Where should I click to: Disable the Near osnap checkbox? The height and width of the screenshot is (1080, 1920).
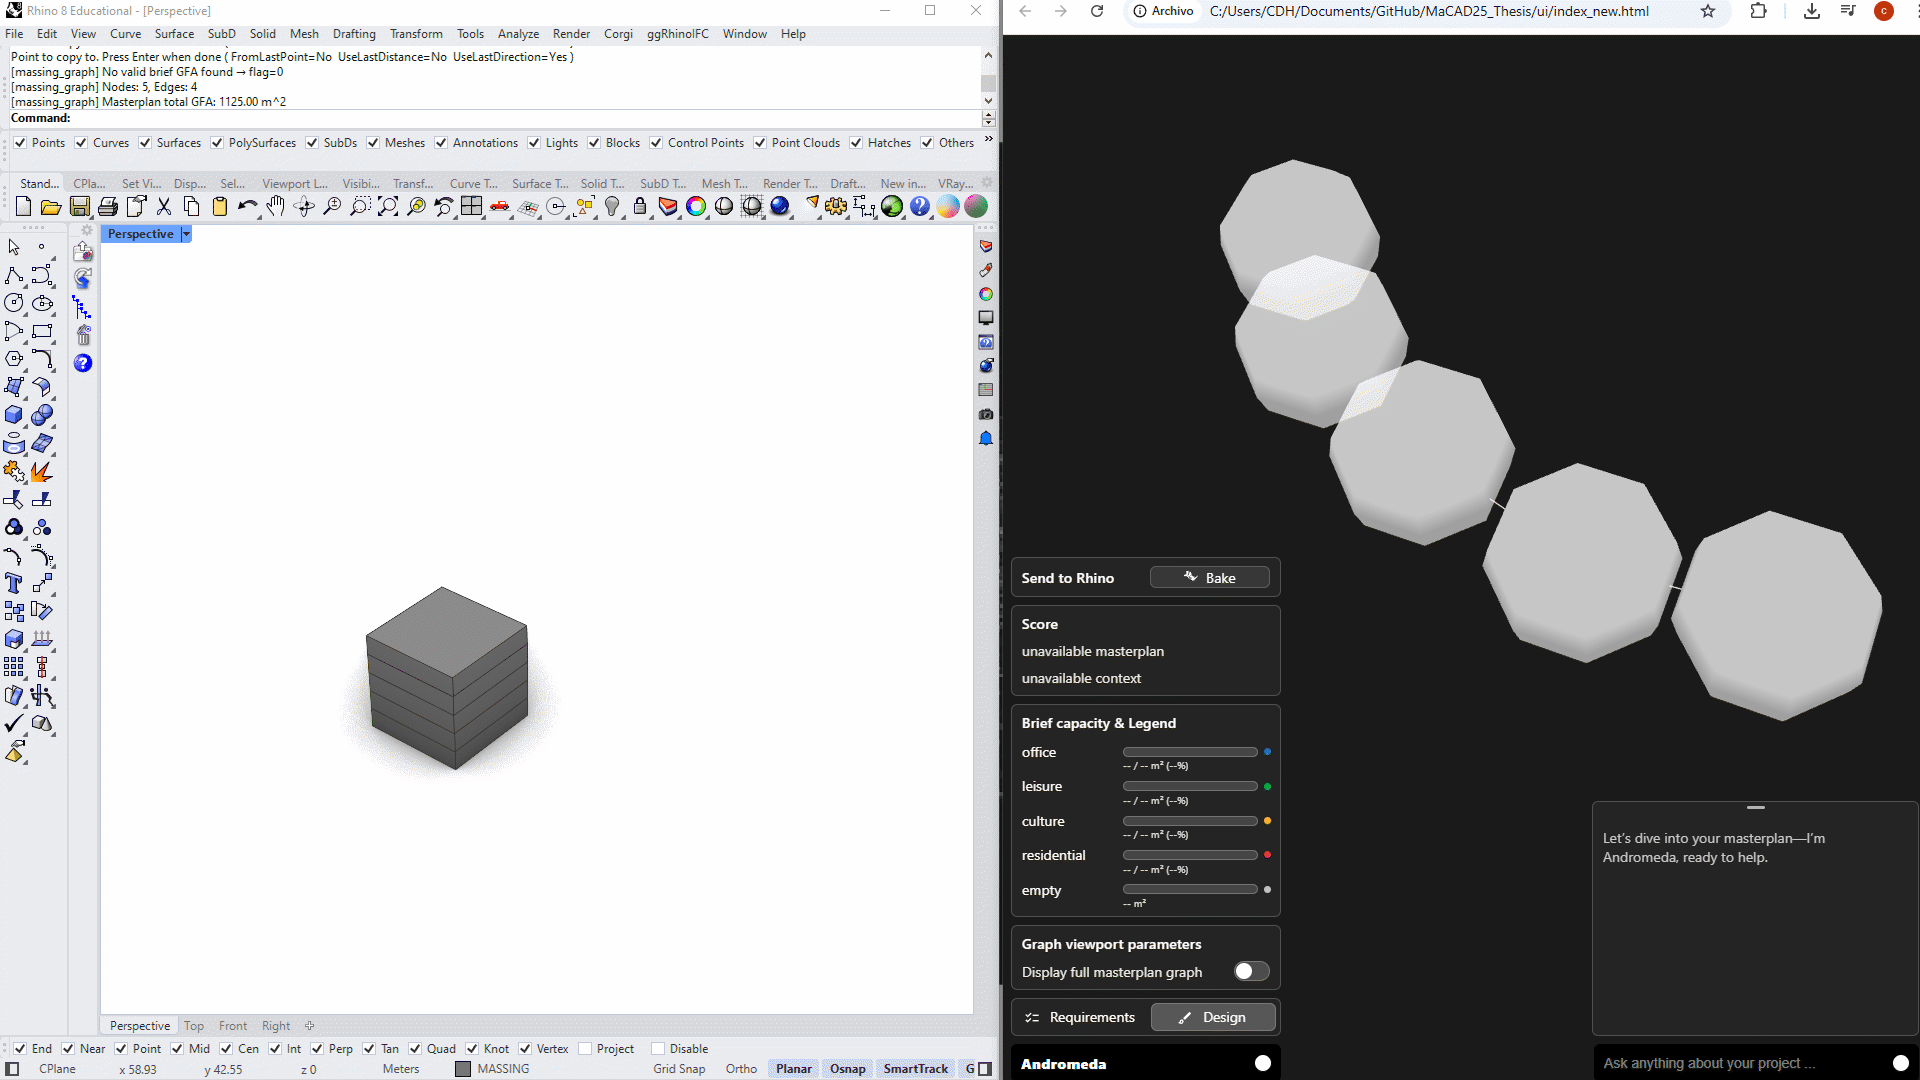click(x=68, y=1049)
